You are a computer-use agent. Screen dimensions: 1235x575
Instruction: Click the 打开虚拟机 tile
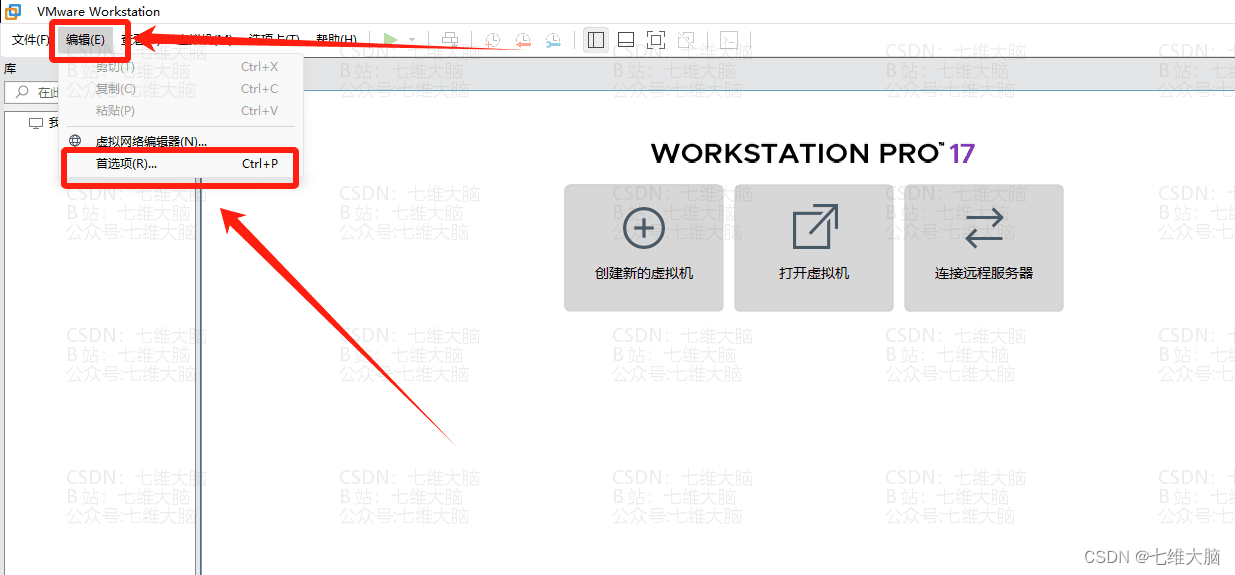point(814,247)
